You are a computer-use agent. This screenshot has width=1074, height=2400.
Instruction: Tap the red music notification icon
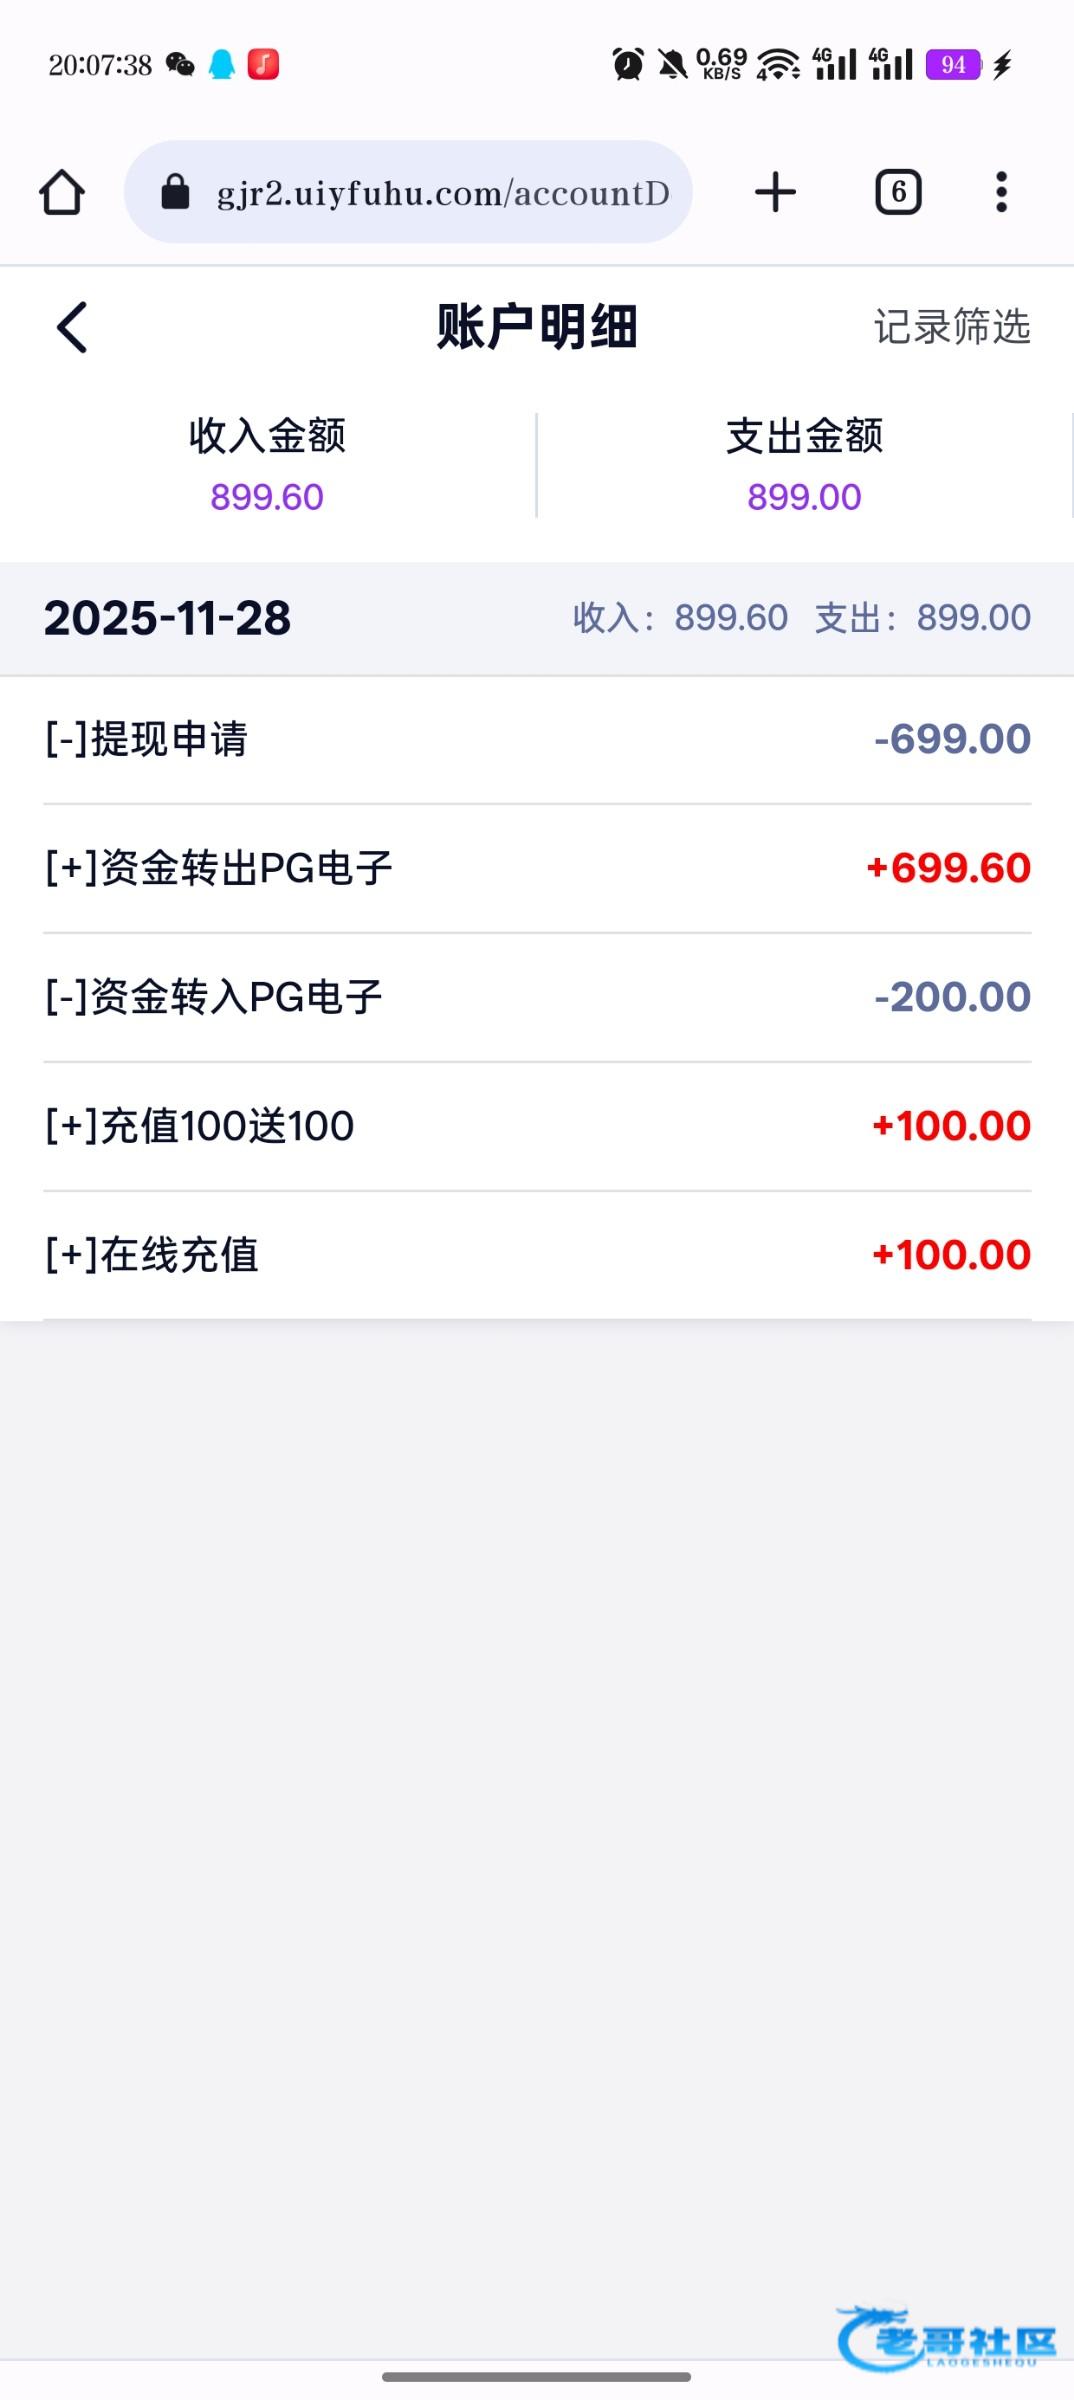click(x=263, y=65)
